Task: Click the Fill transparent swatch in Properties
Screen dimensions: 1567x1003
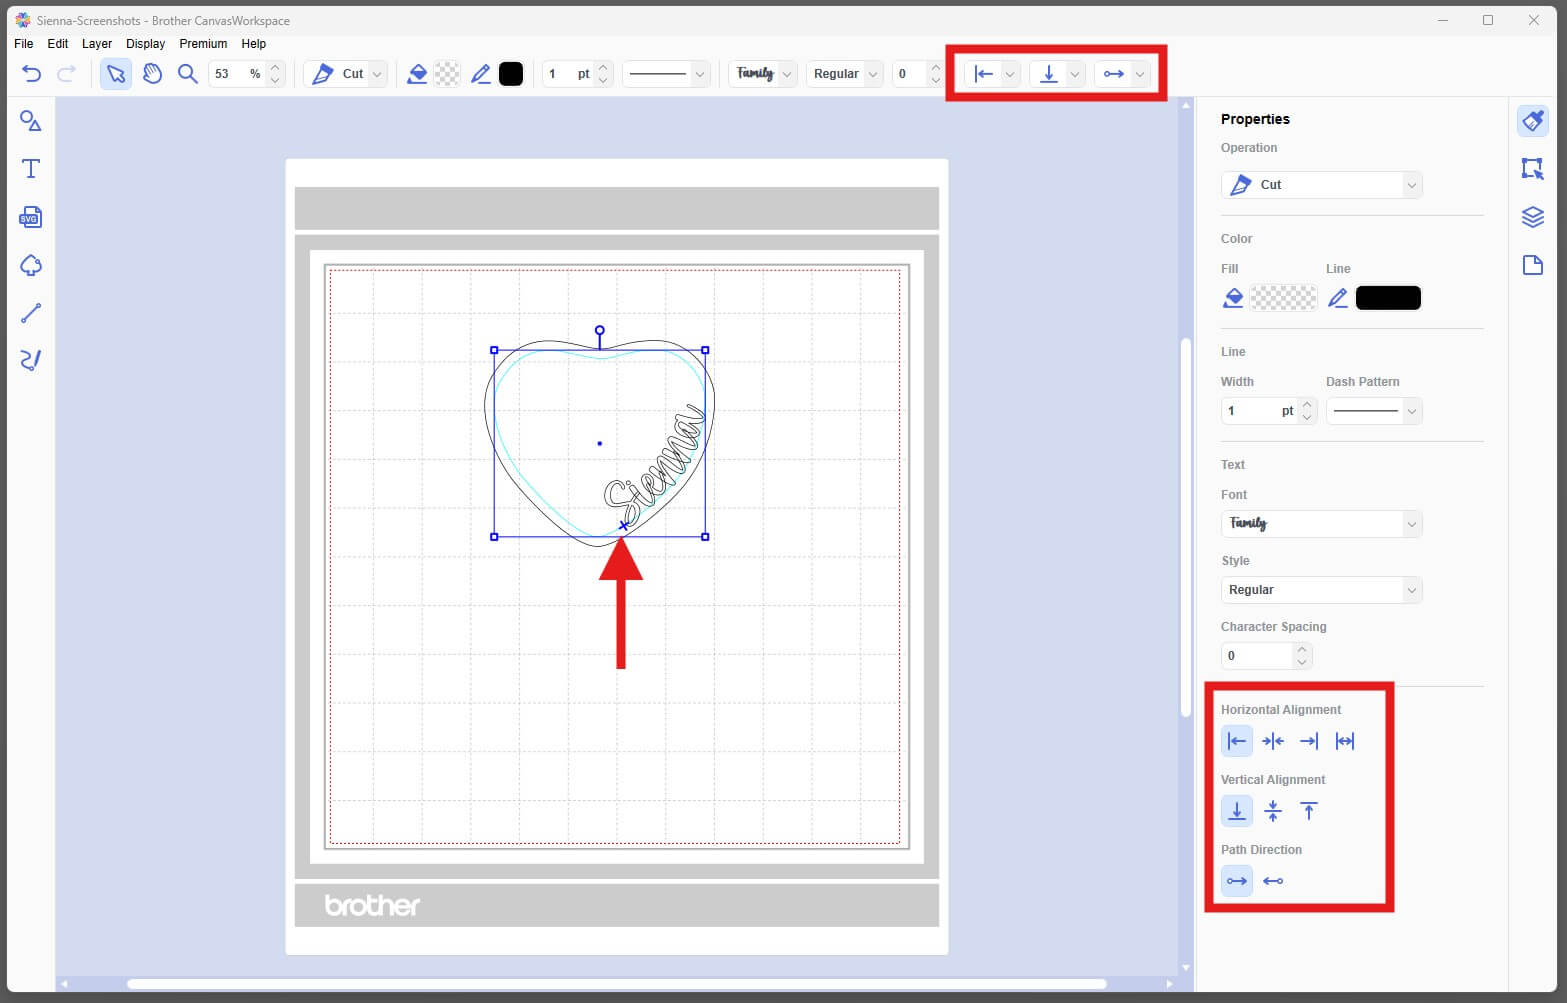Action: [x=1284, y=298]
